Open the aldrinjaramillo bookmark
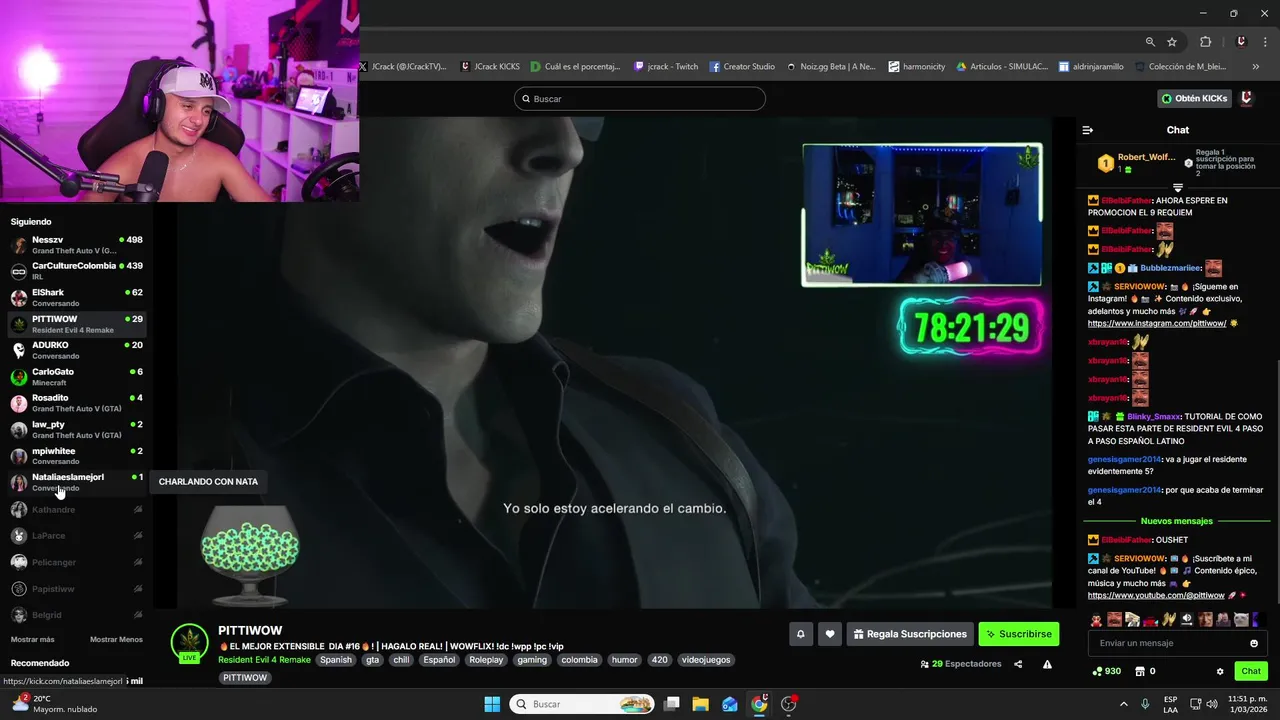The height and width of the screenshot is (720, 1280). (x=1091, y=67)
